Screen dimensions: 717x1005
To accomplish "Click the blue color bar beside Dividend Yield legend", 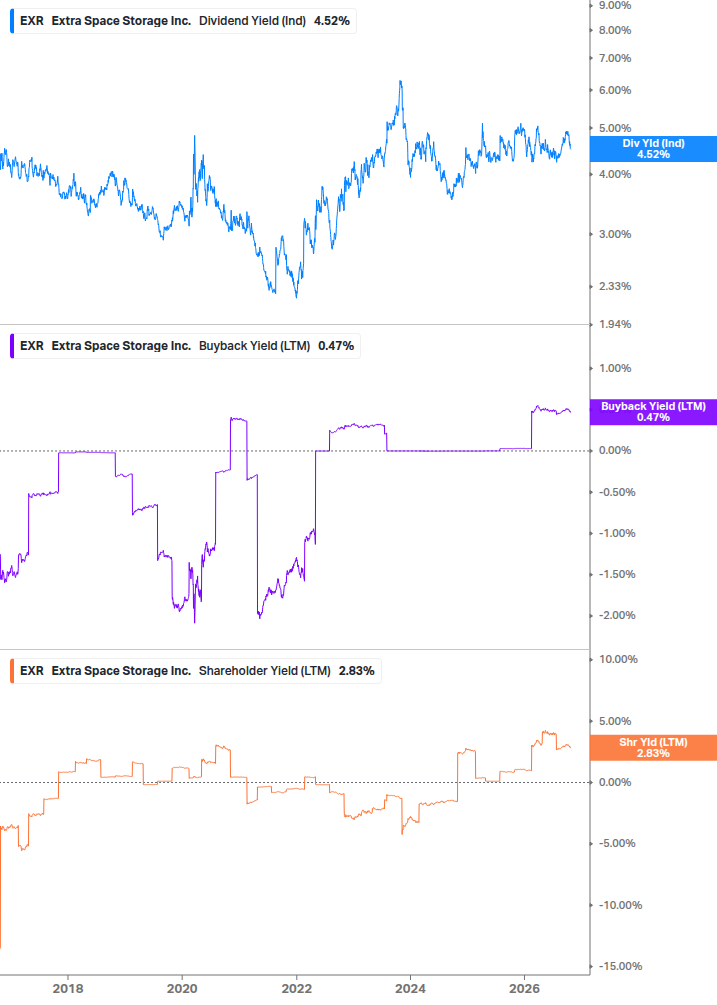I will coord(12,21).
